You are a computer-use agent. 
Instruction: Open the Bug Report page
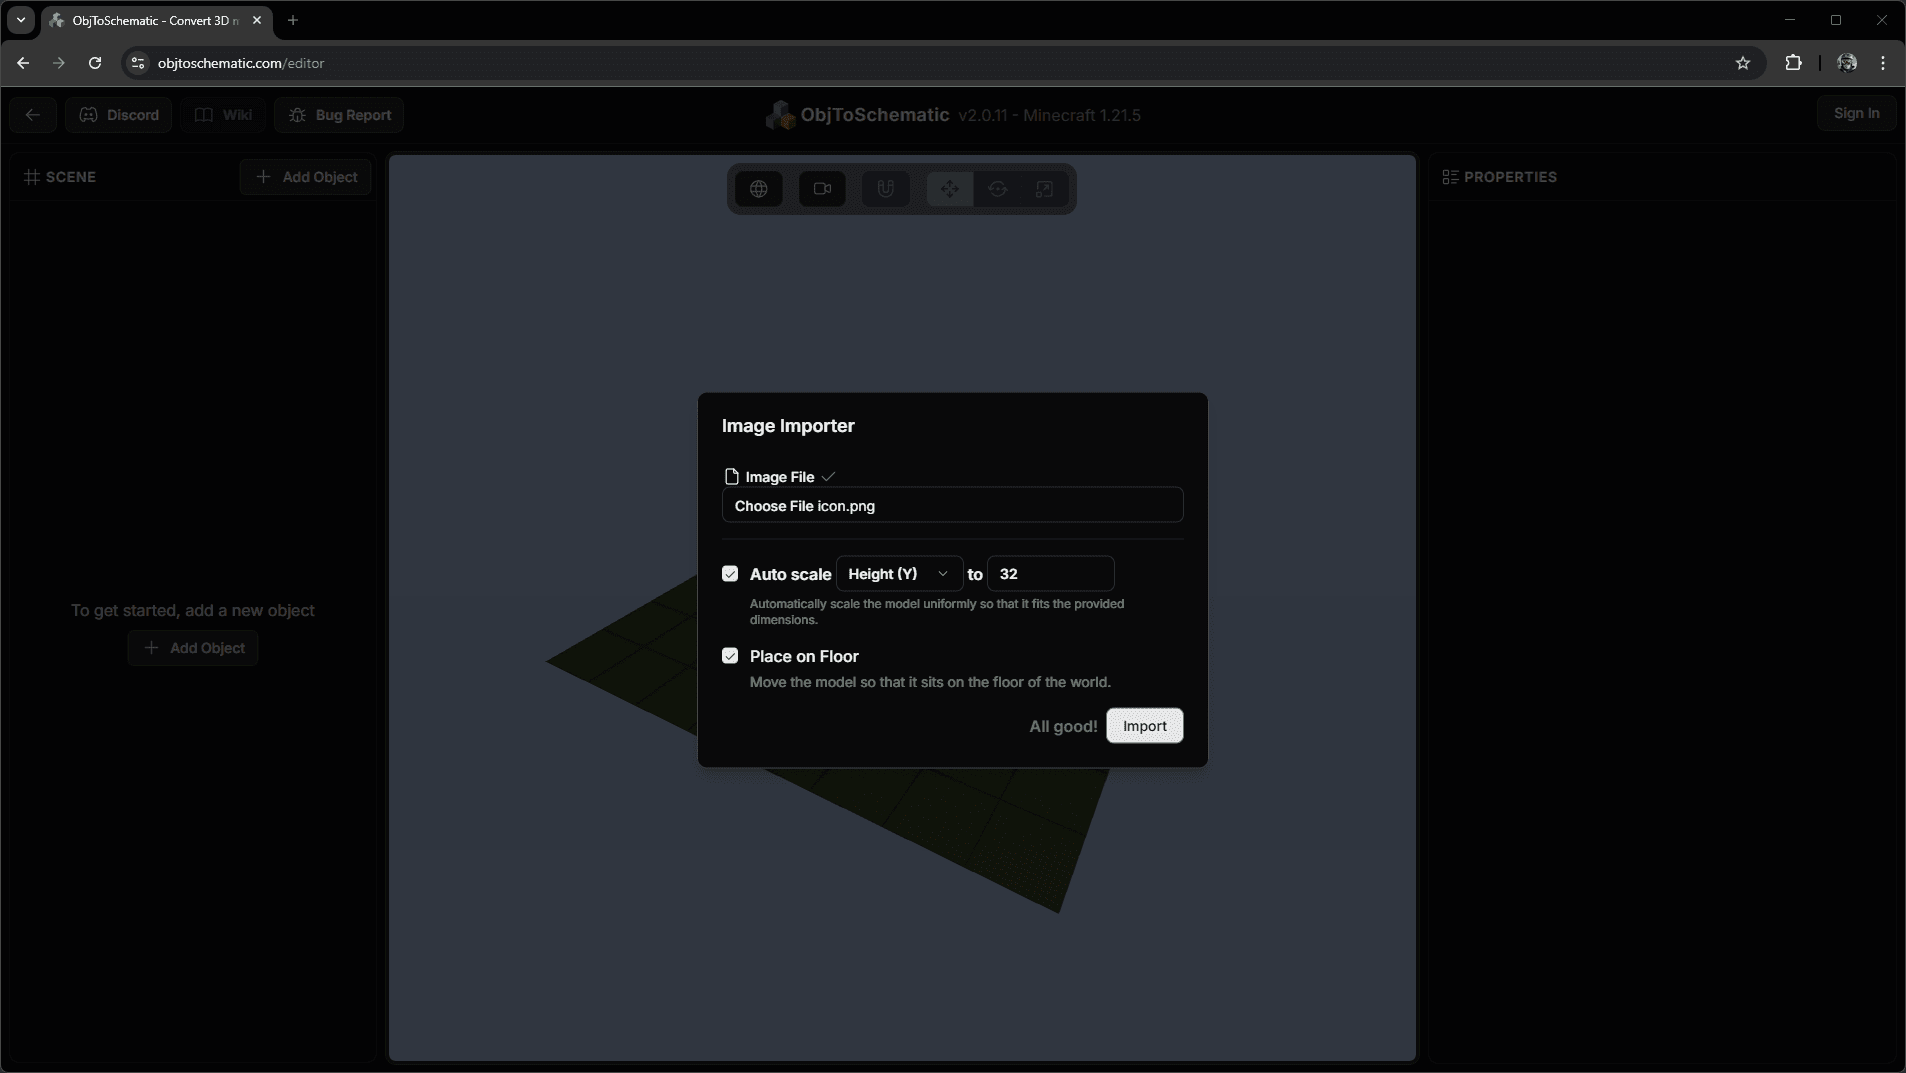click(340, 115)
